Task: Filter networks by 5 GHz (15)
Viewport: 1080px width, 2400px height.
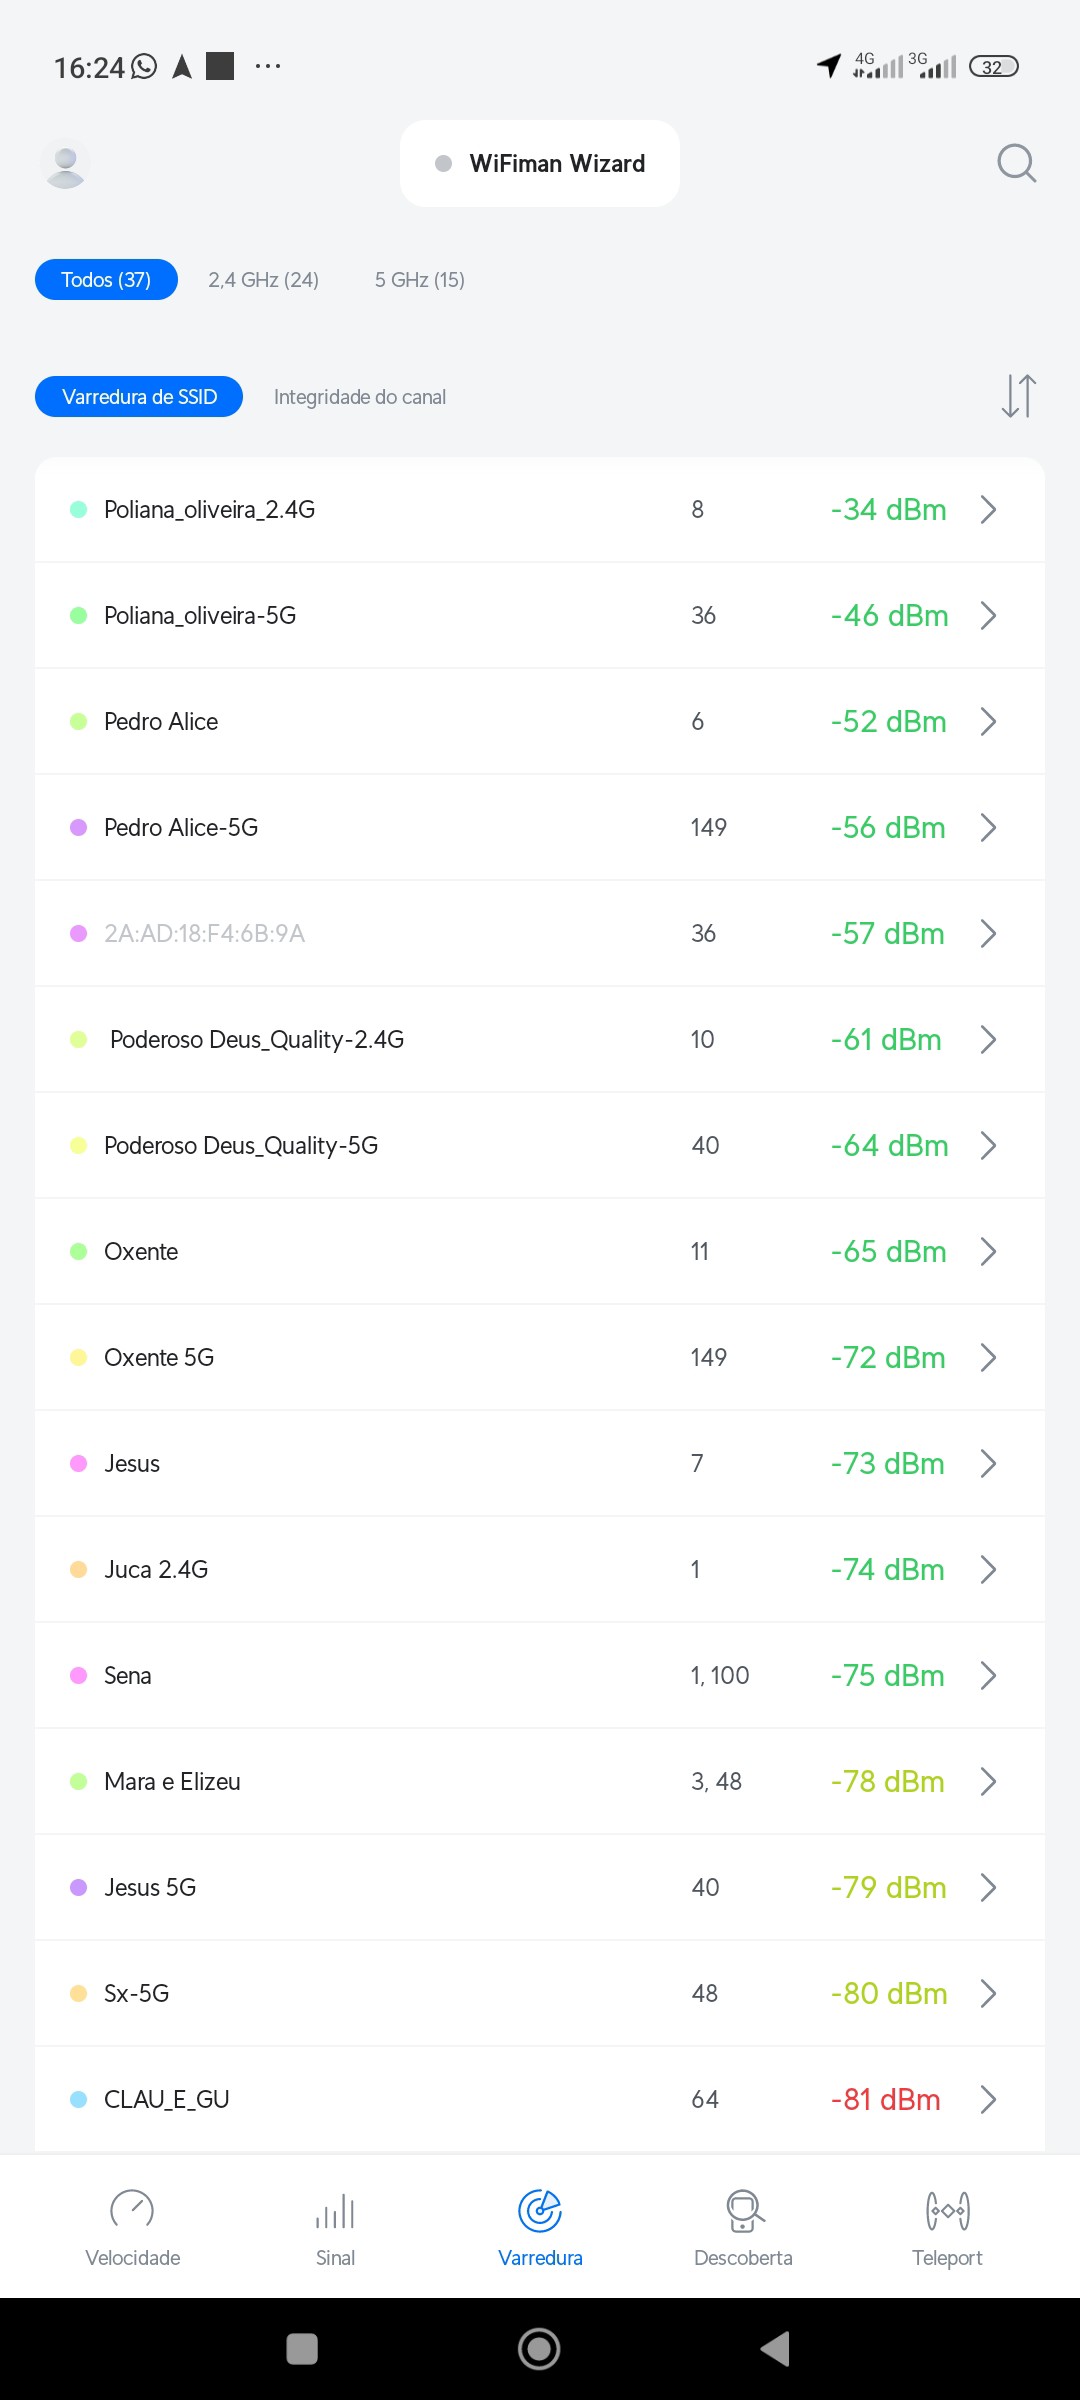Action: pyautogui.click(x=420, y=280)
